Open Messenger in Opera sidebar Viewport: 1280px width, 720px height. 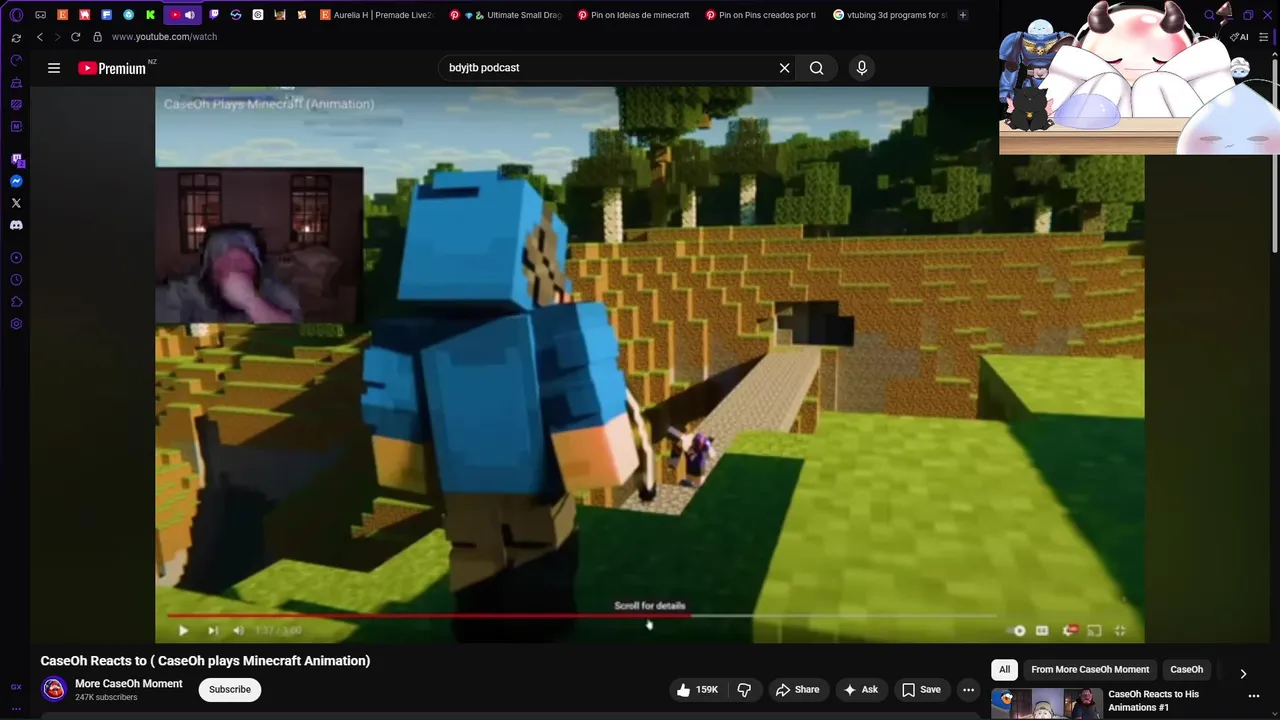[x=16, y=181]
